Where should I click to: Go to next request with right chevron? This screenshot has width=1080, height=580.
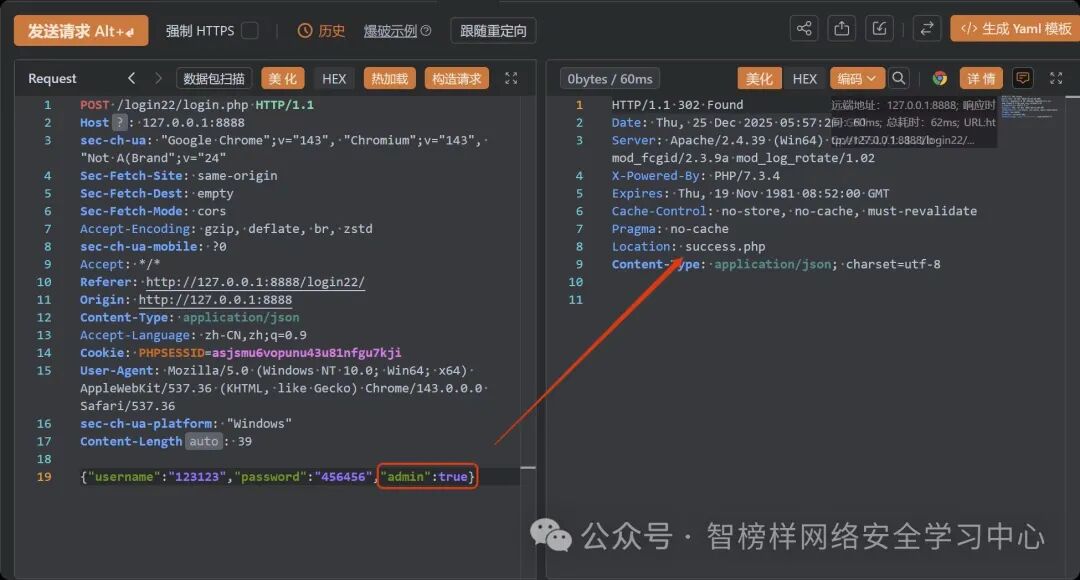click(158, 78)
